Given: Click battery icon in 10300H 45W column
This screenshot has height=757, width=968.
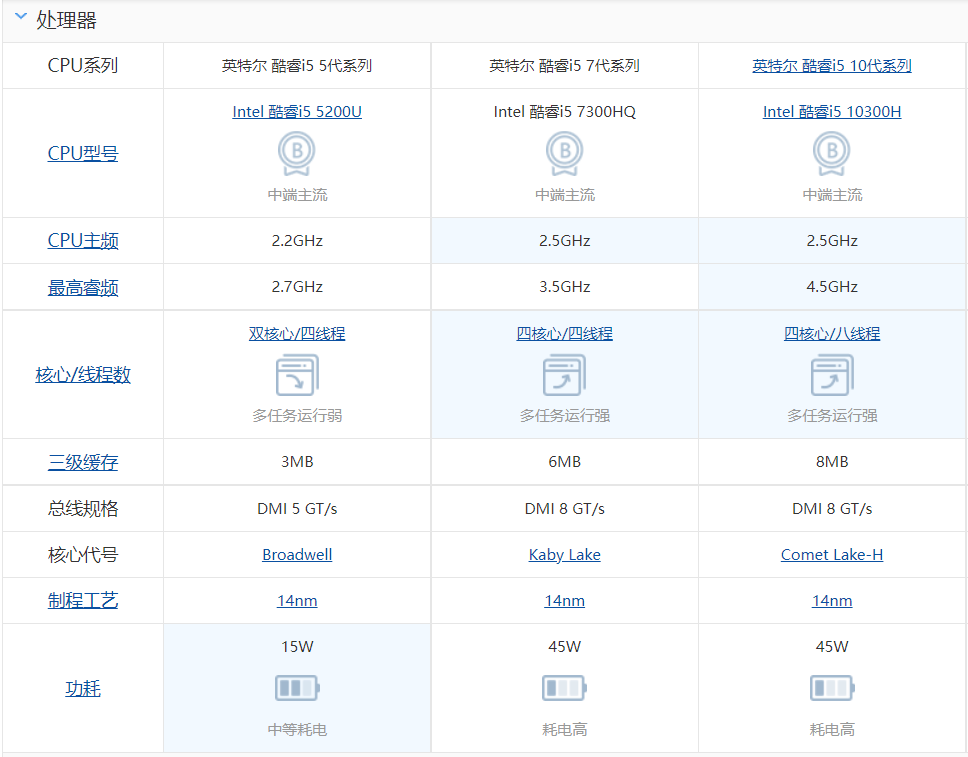Looking at the screenshot, I should point(832,688).
